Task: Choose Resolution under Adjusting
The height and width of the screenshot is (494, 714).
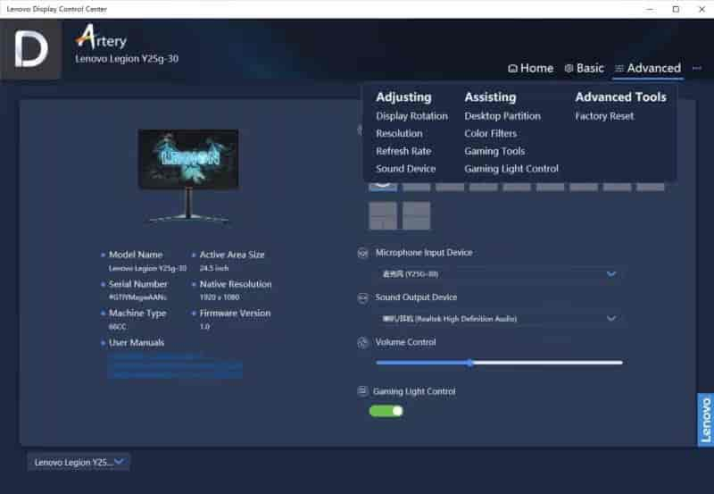Action: 399,133
